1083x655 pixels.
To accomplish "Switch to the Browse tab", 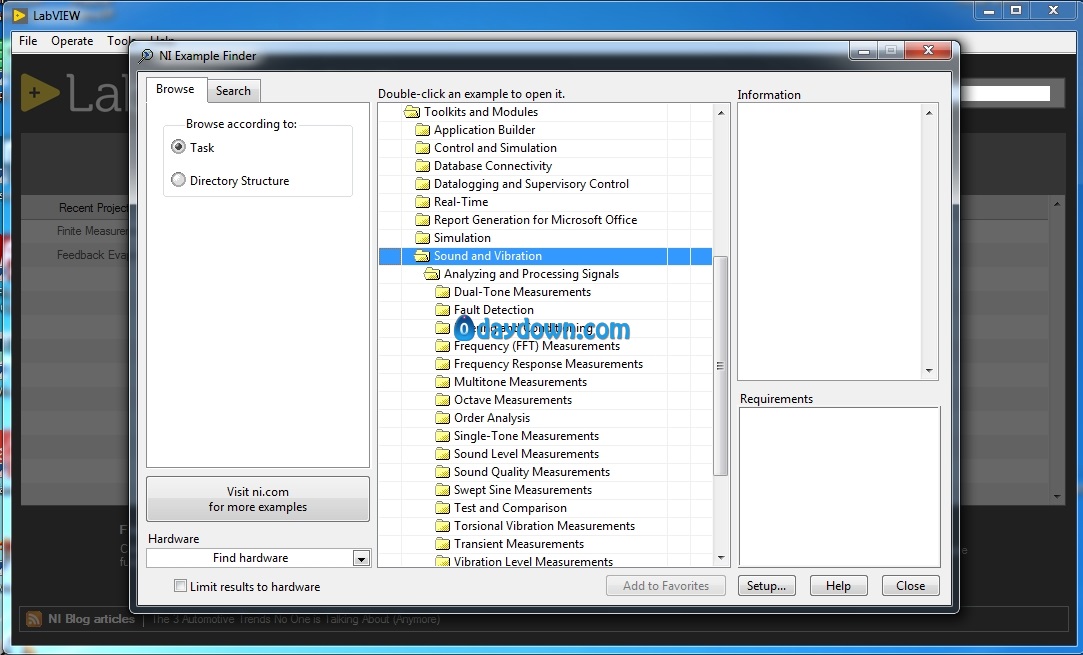I will (x=175, y=89).
